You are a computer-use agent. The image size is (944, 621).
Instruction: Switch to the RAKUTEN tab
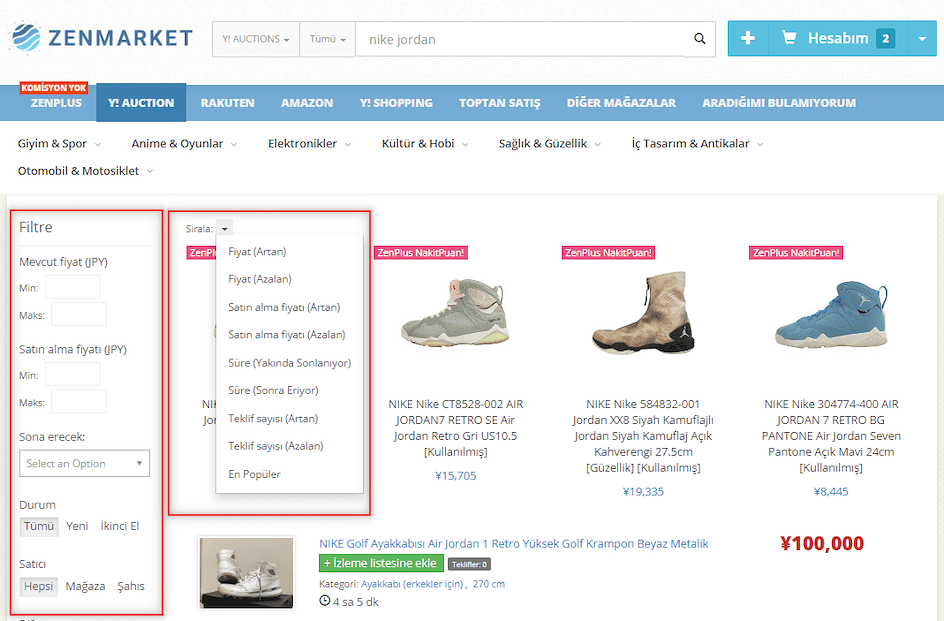[x=228, y=102]
